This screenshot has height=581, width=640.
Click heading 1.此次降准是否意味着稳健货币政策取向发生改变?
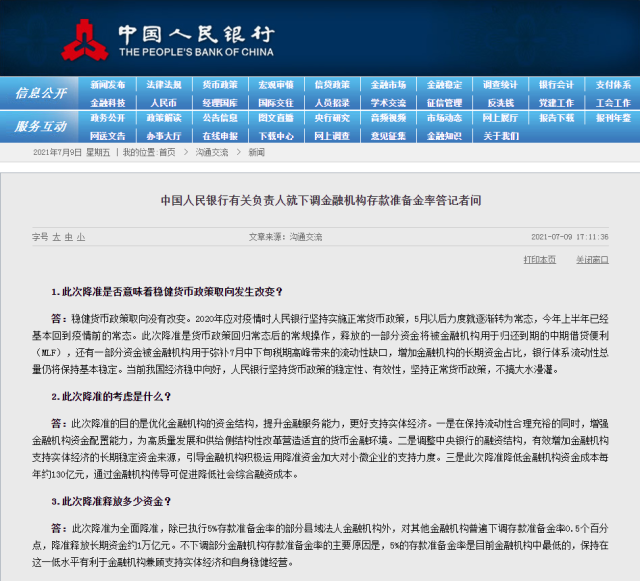(x=167, y=292)
